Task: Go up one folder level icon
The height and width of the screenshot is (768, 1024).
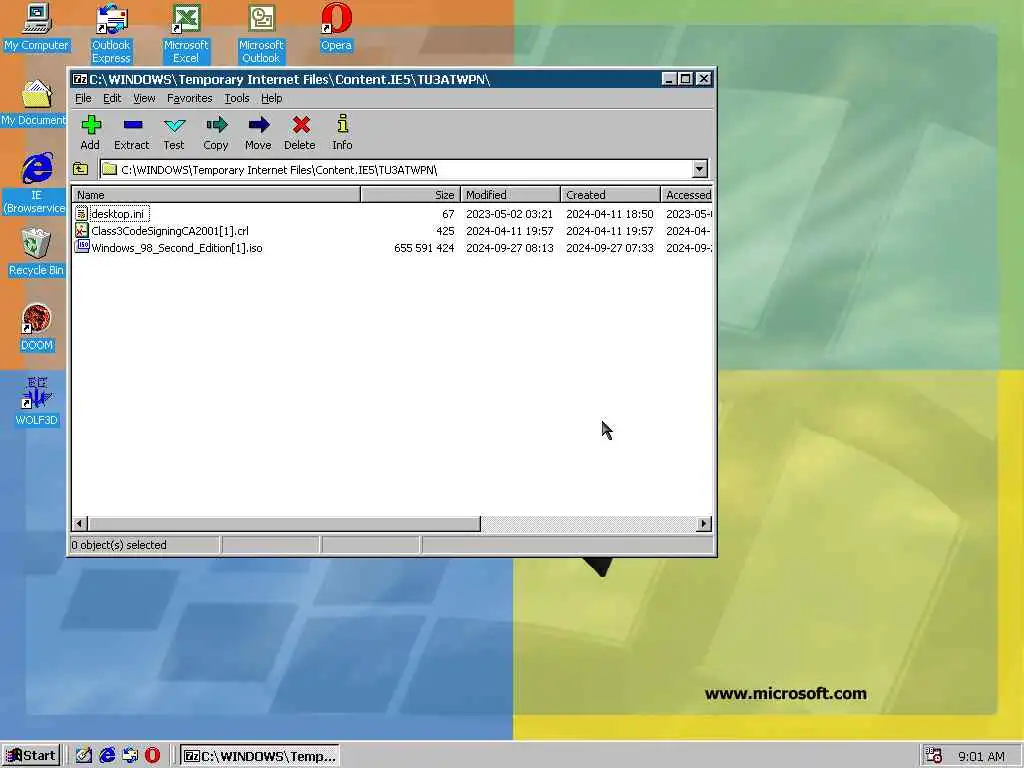Action: [x=80, y=169]
